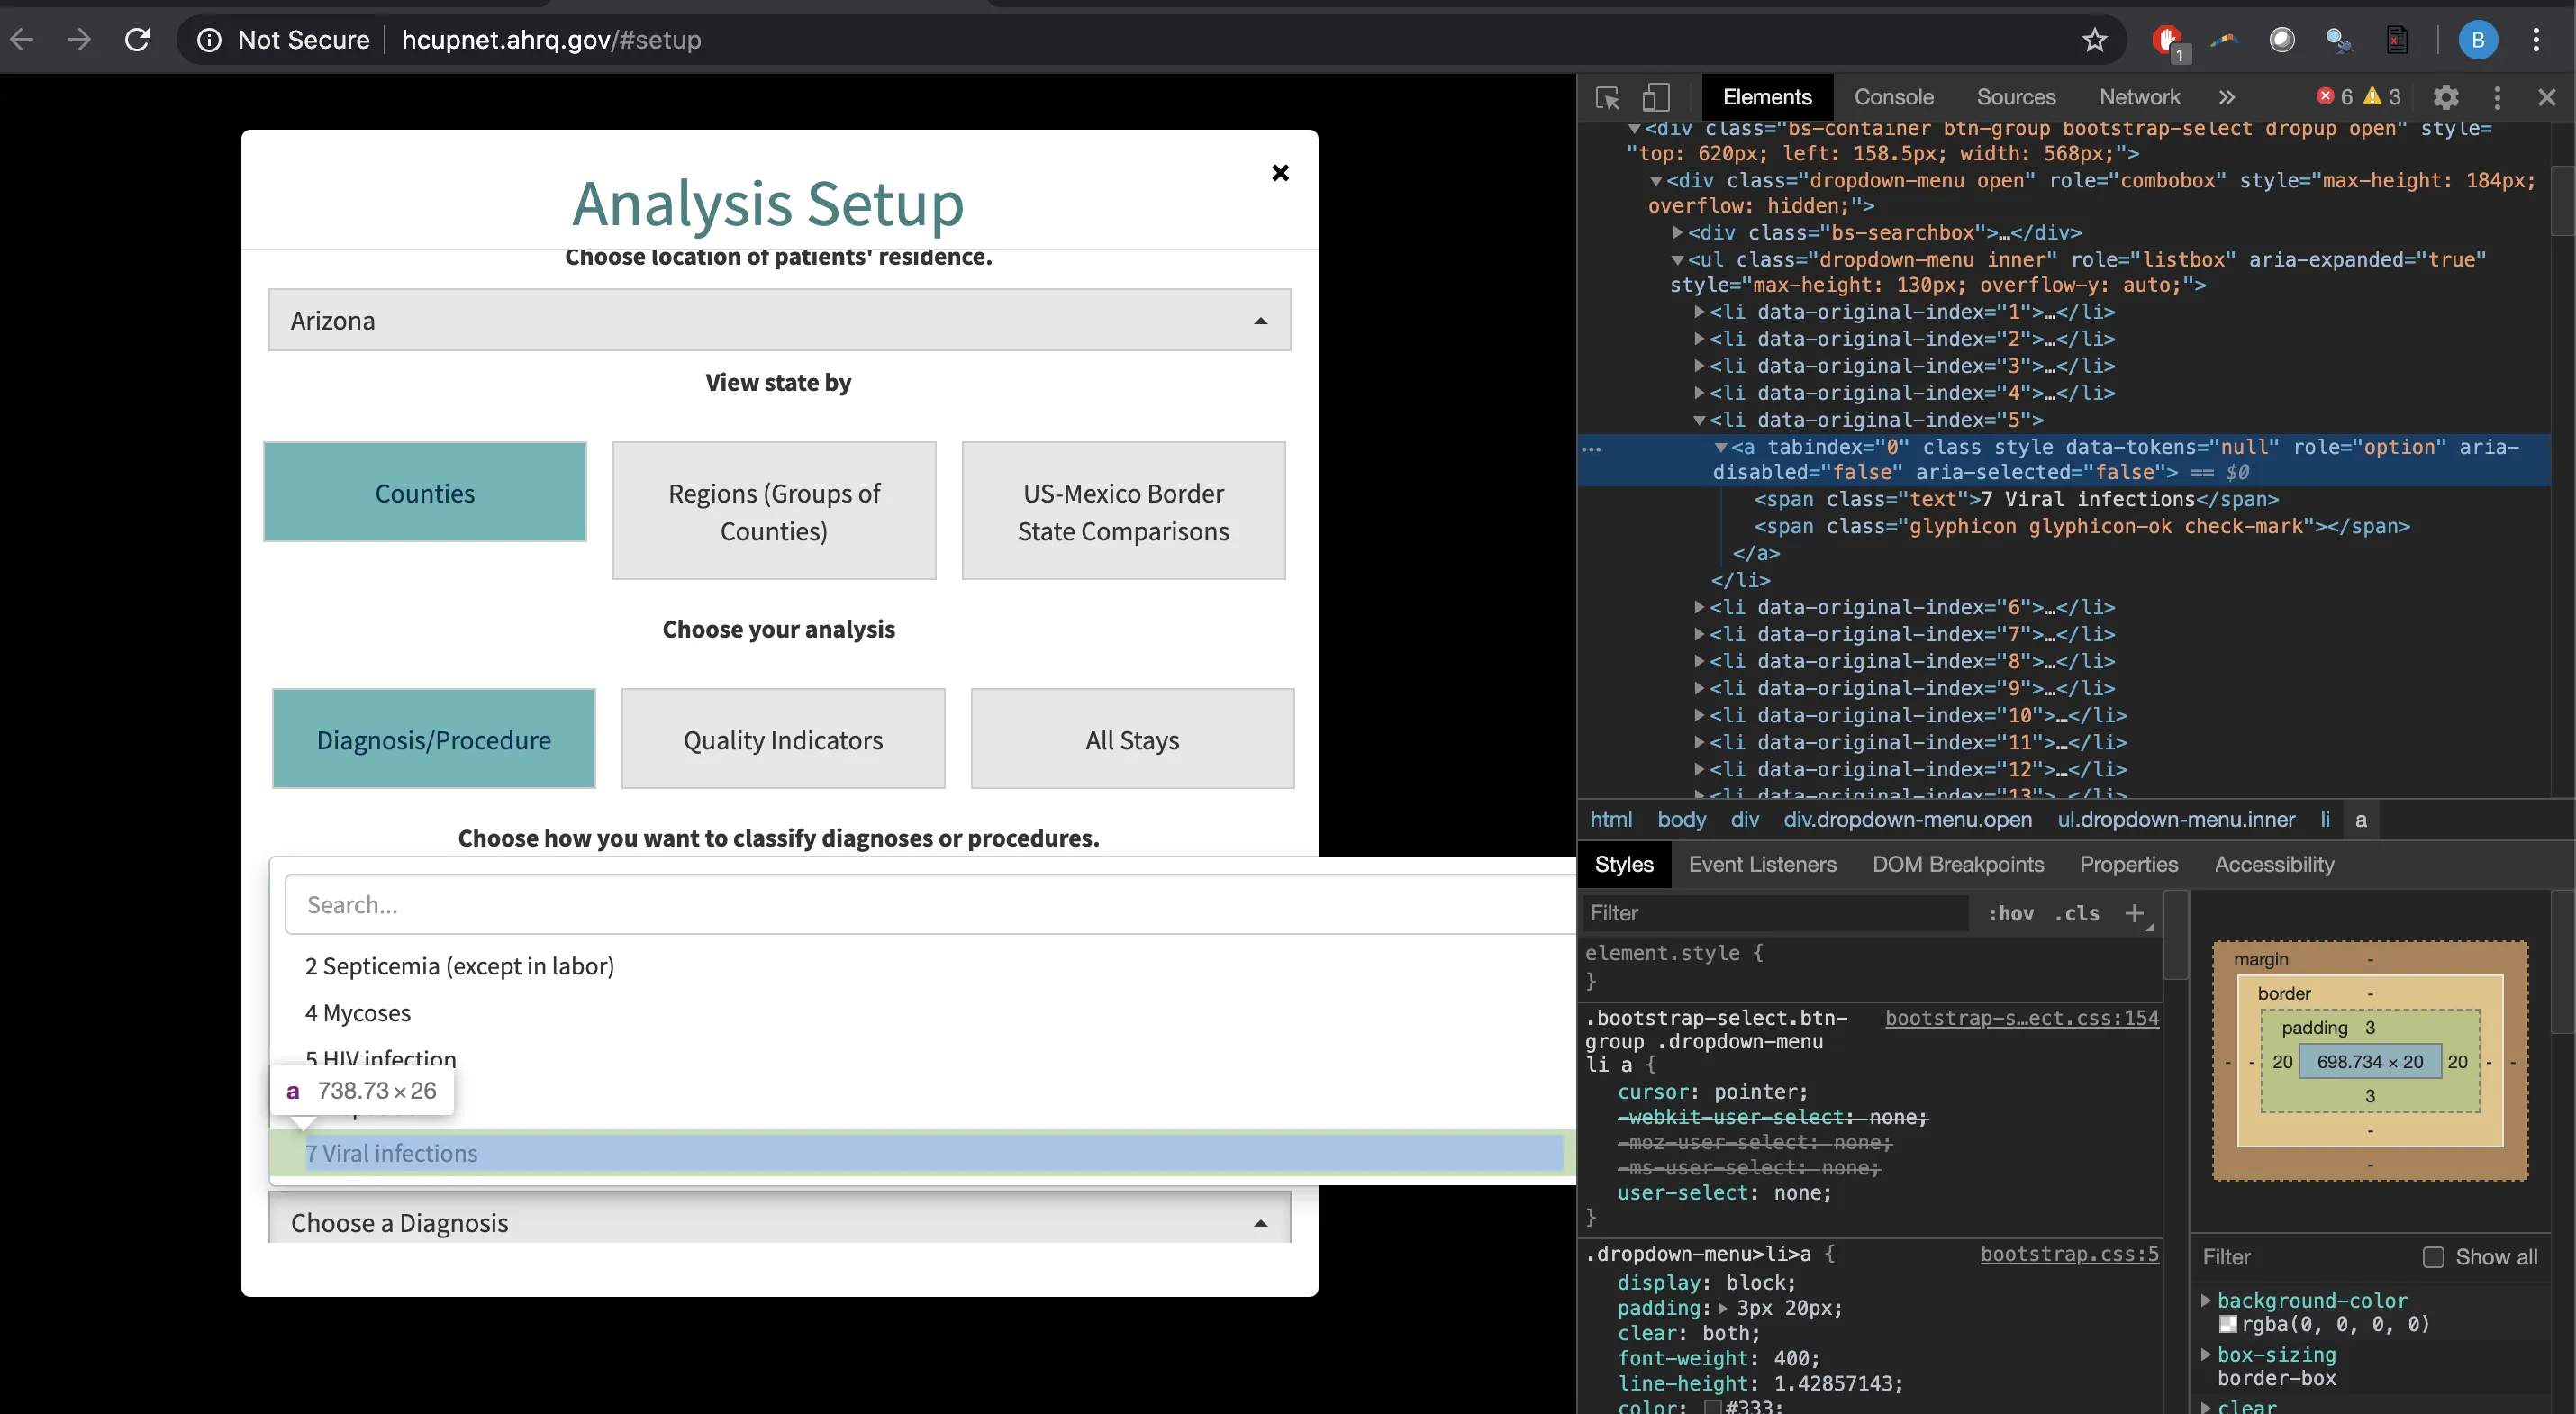Image resolution: width=2576 pixels, height=1414 pixels.
Task: Show more DevTools tabs chevron
Action: point(2226,97)
